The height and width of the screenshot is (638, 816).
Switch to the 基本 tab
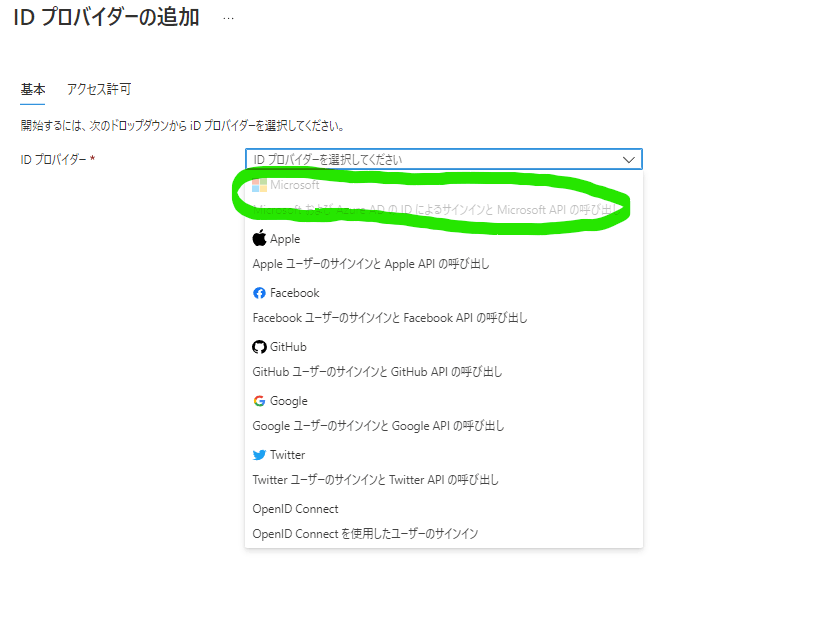[x=33, y=90]
